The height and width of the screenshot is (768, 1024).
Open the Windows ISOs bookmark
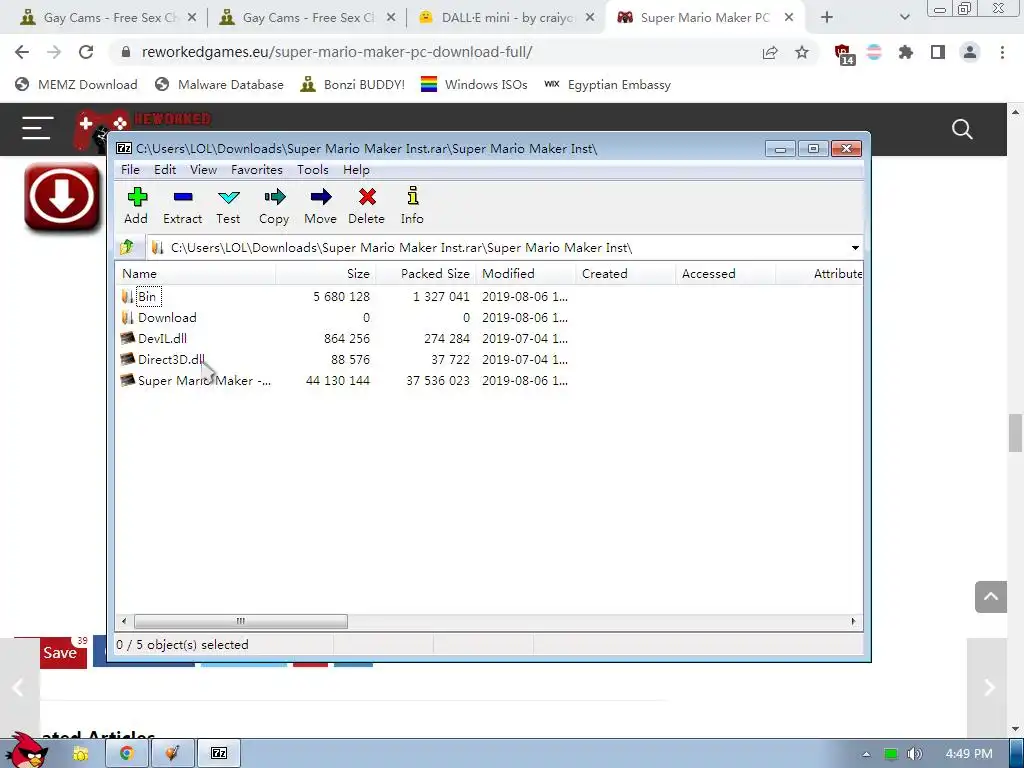tap(474, 84)
